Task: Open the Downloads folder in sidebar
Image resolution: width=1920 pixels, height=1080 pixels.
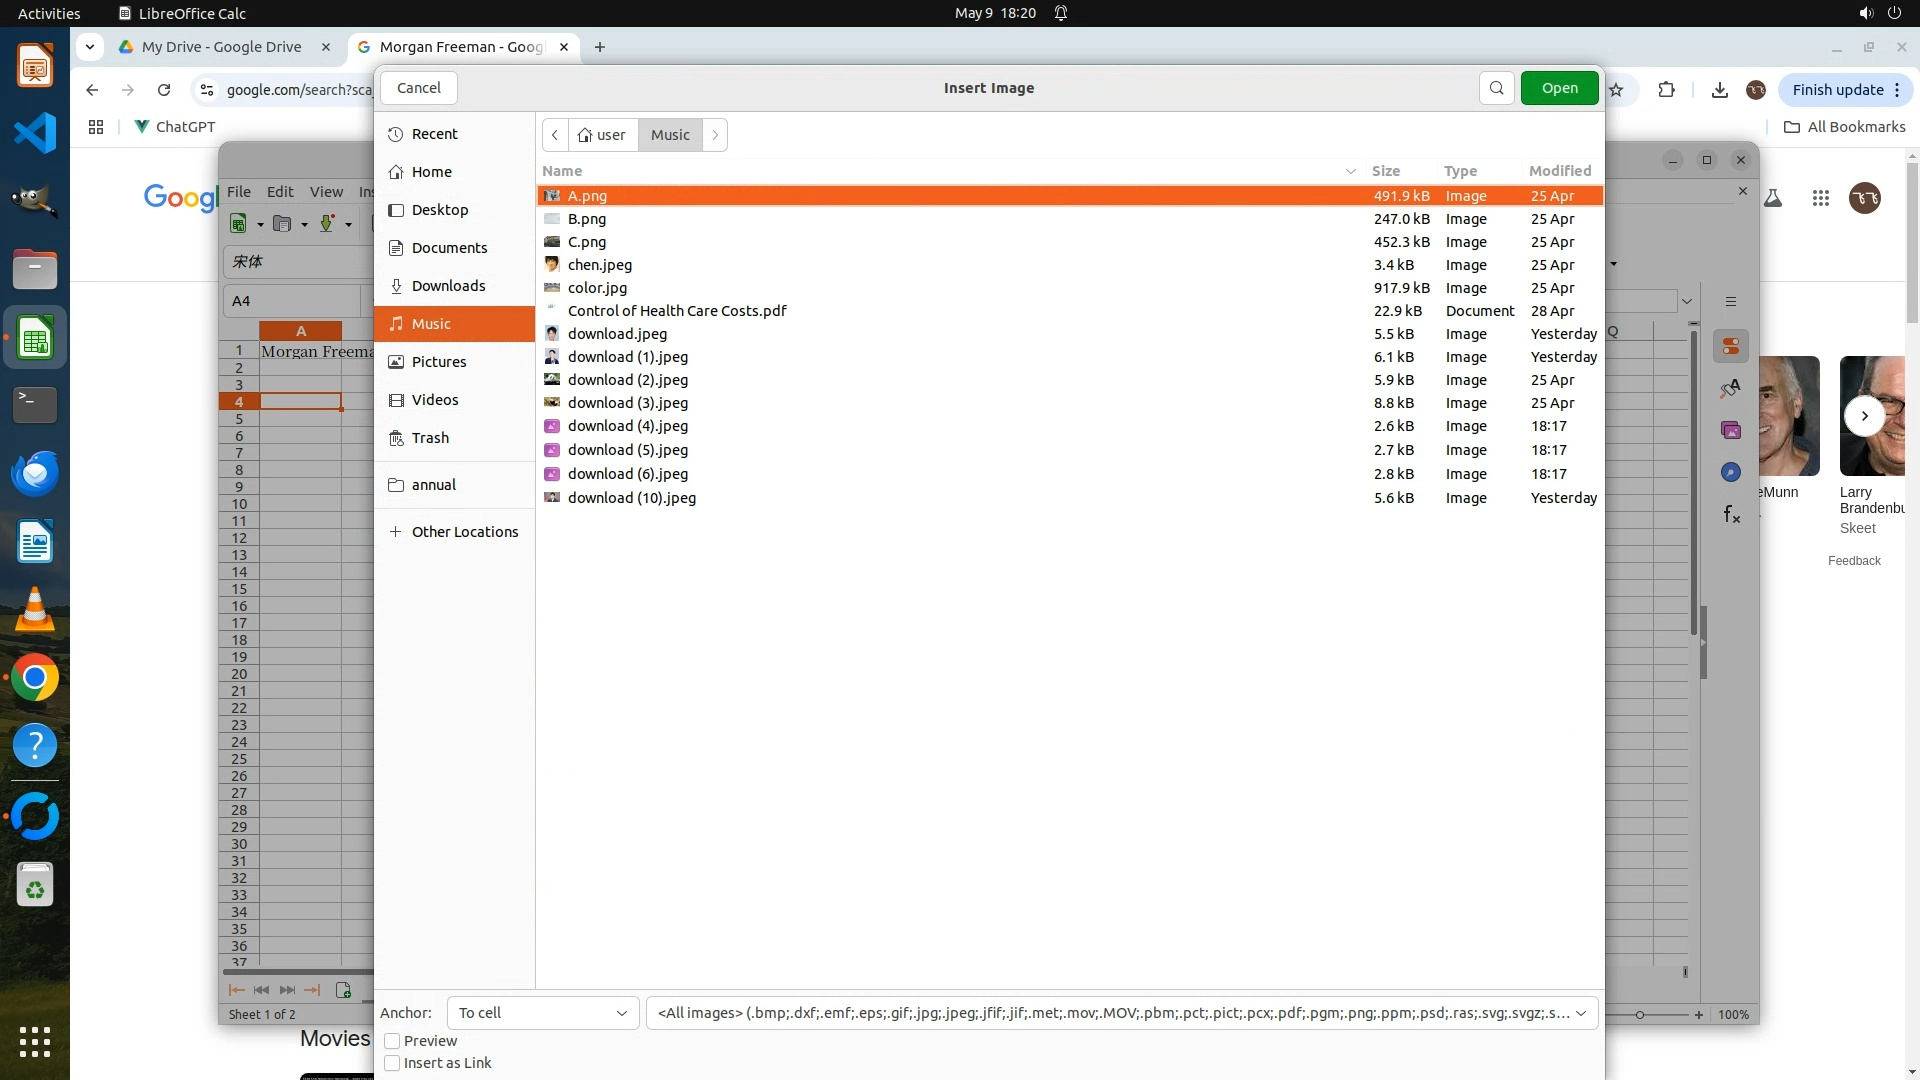Action: click(x=448, y=286)
